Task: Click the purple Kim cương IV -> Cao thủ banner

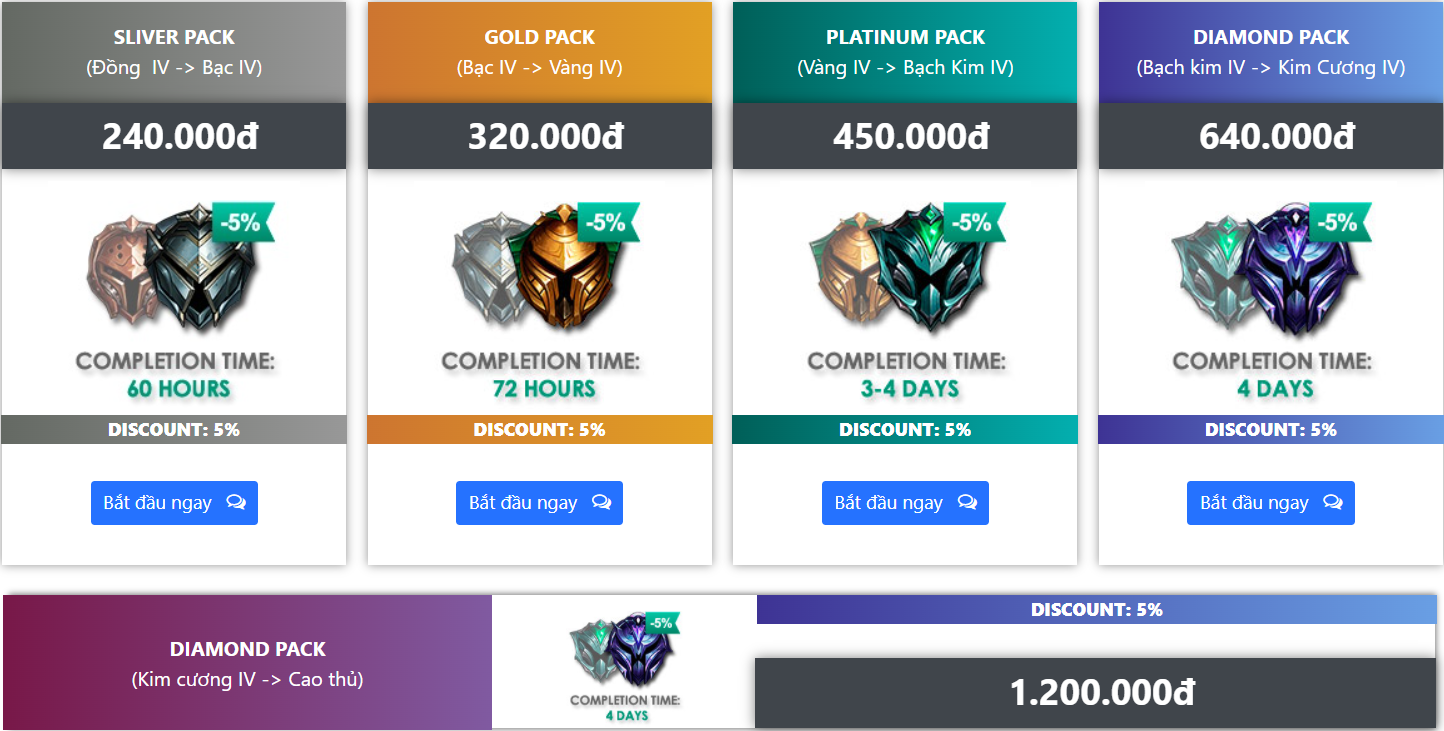Action: coord(247,663)
